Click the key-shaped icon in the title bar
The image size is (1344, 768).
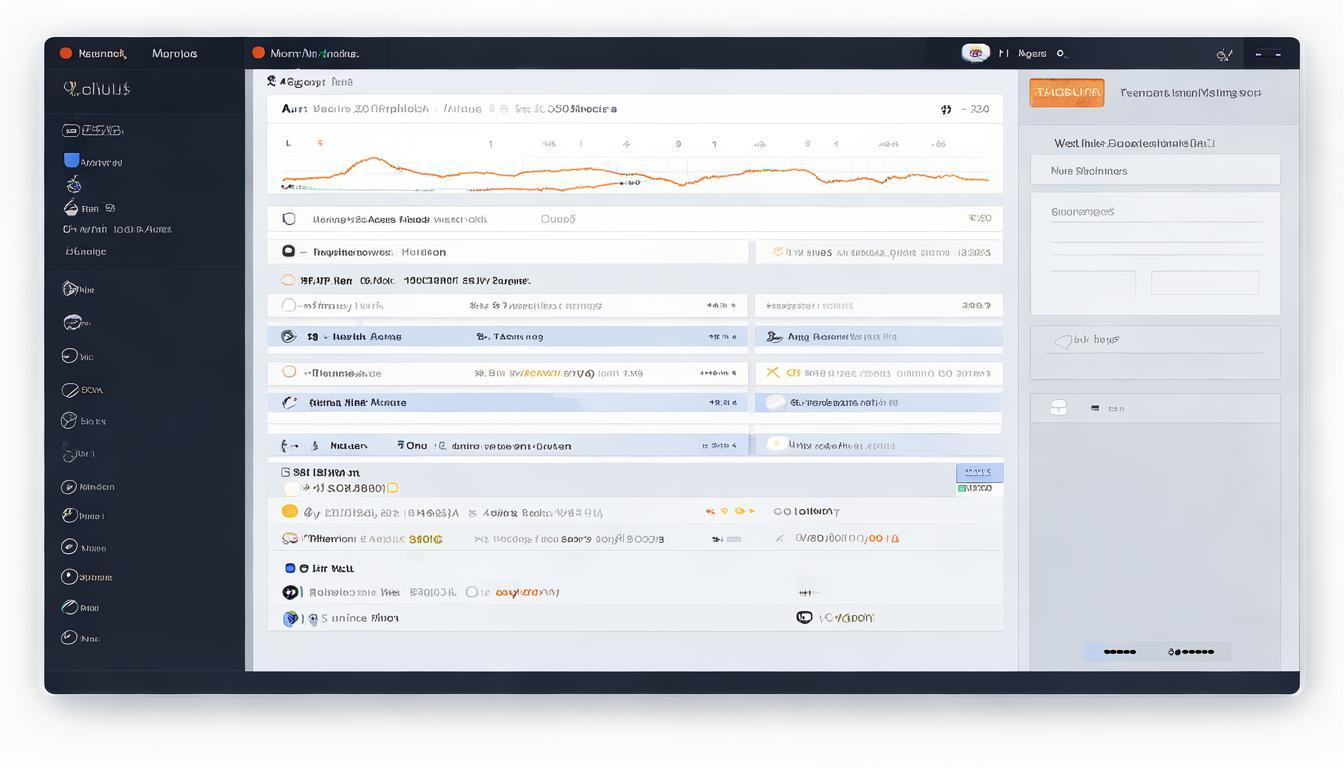point(1223,54)
